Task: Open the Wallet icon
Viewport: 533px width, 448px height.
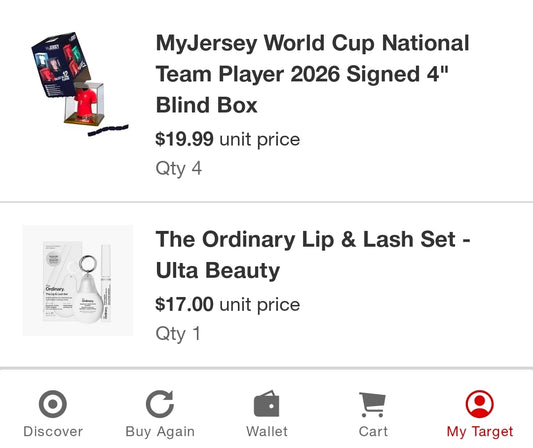Action: pyautogui.click(x=267, y=404)
